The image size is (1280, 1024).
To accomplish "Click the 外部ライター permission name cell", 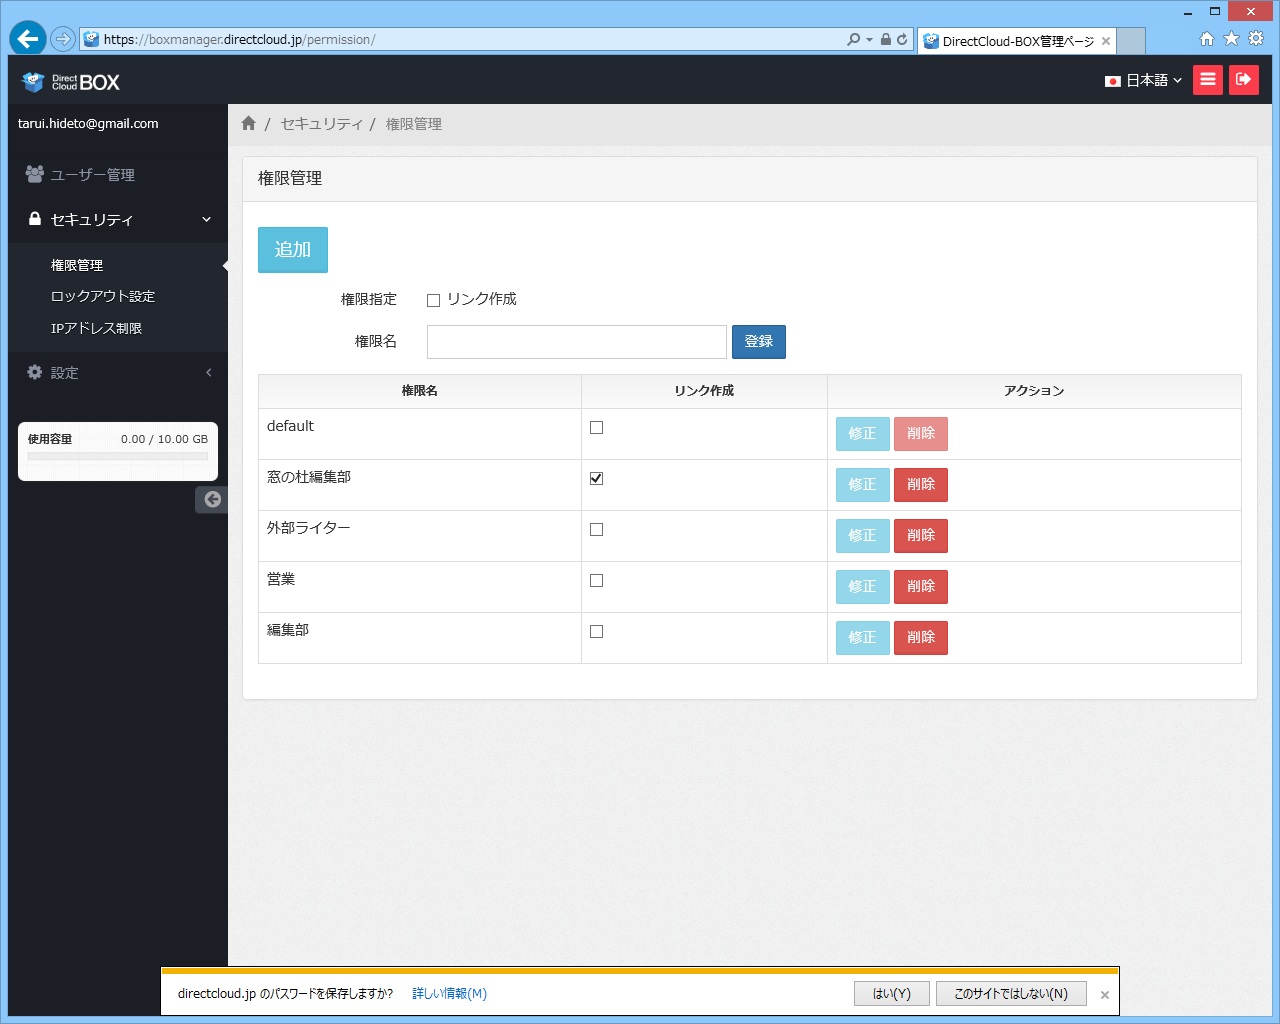I will pyautogui.click(x=420, y=536).
